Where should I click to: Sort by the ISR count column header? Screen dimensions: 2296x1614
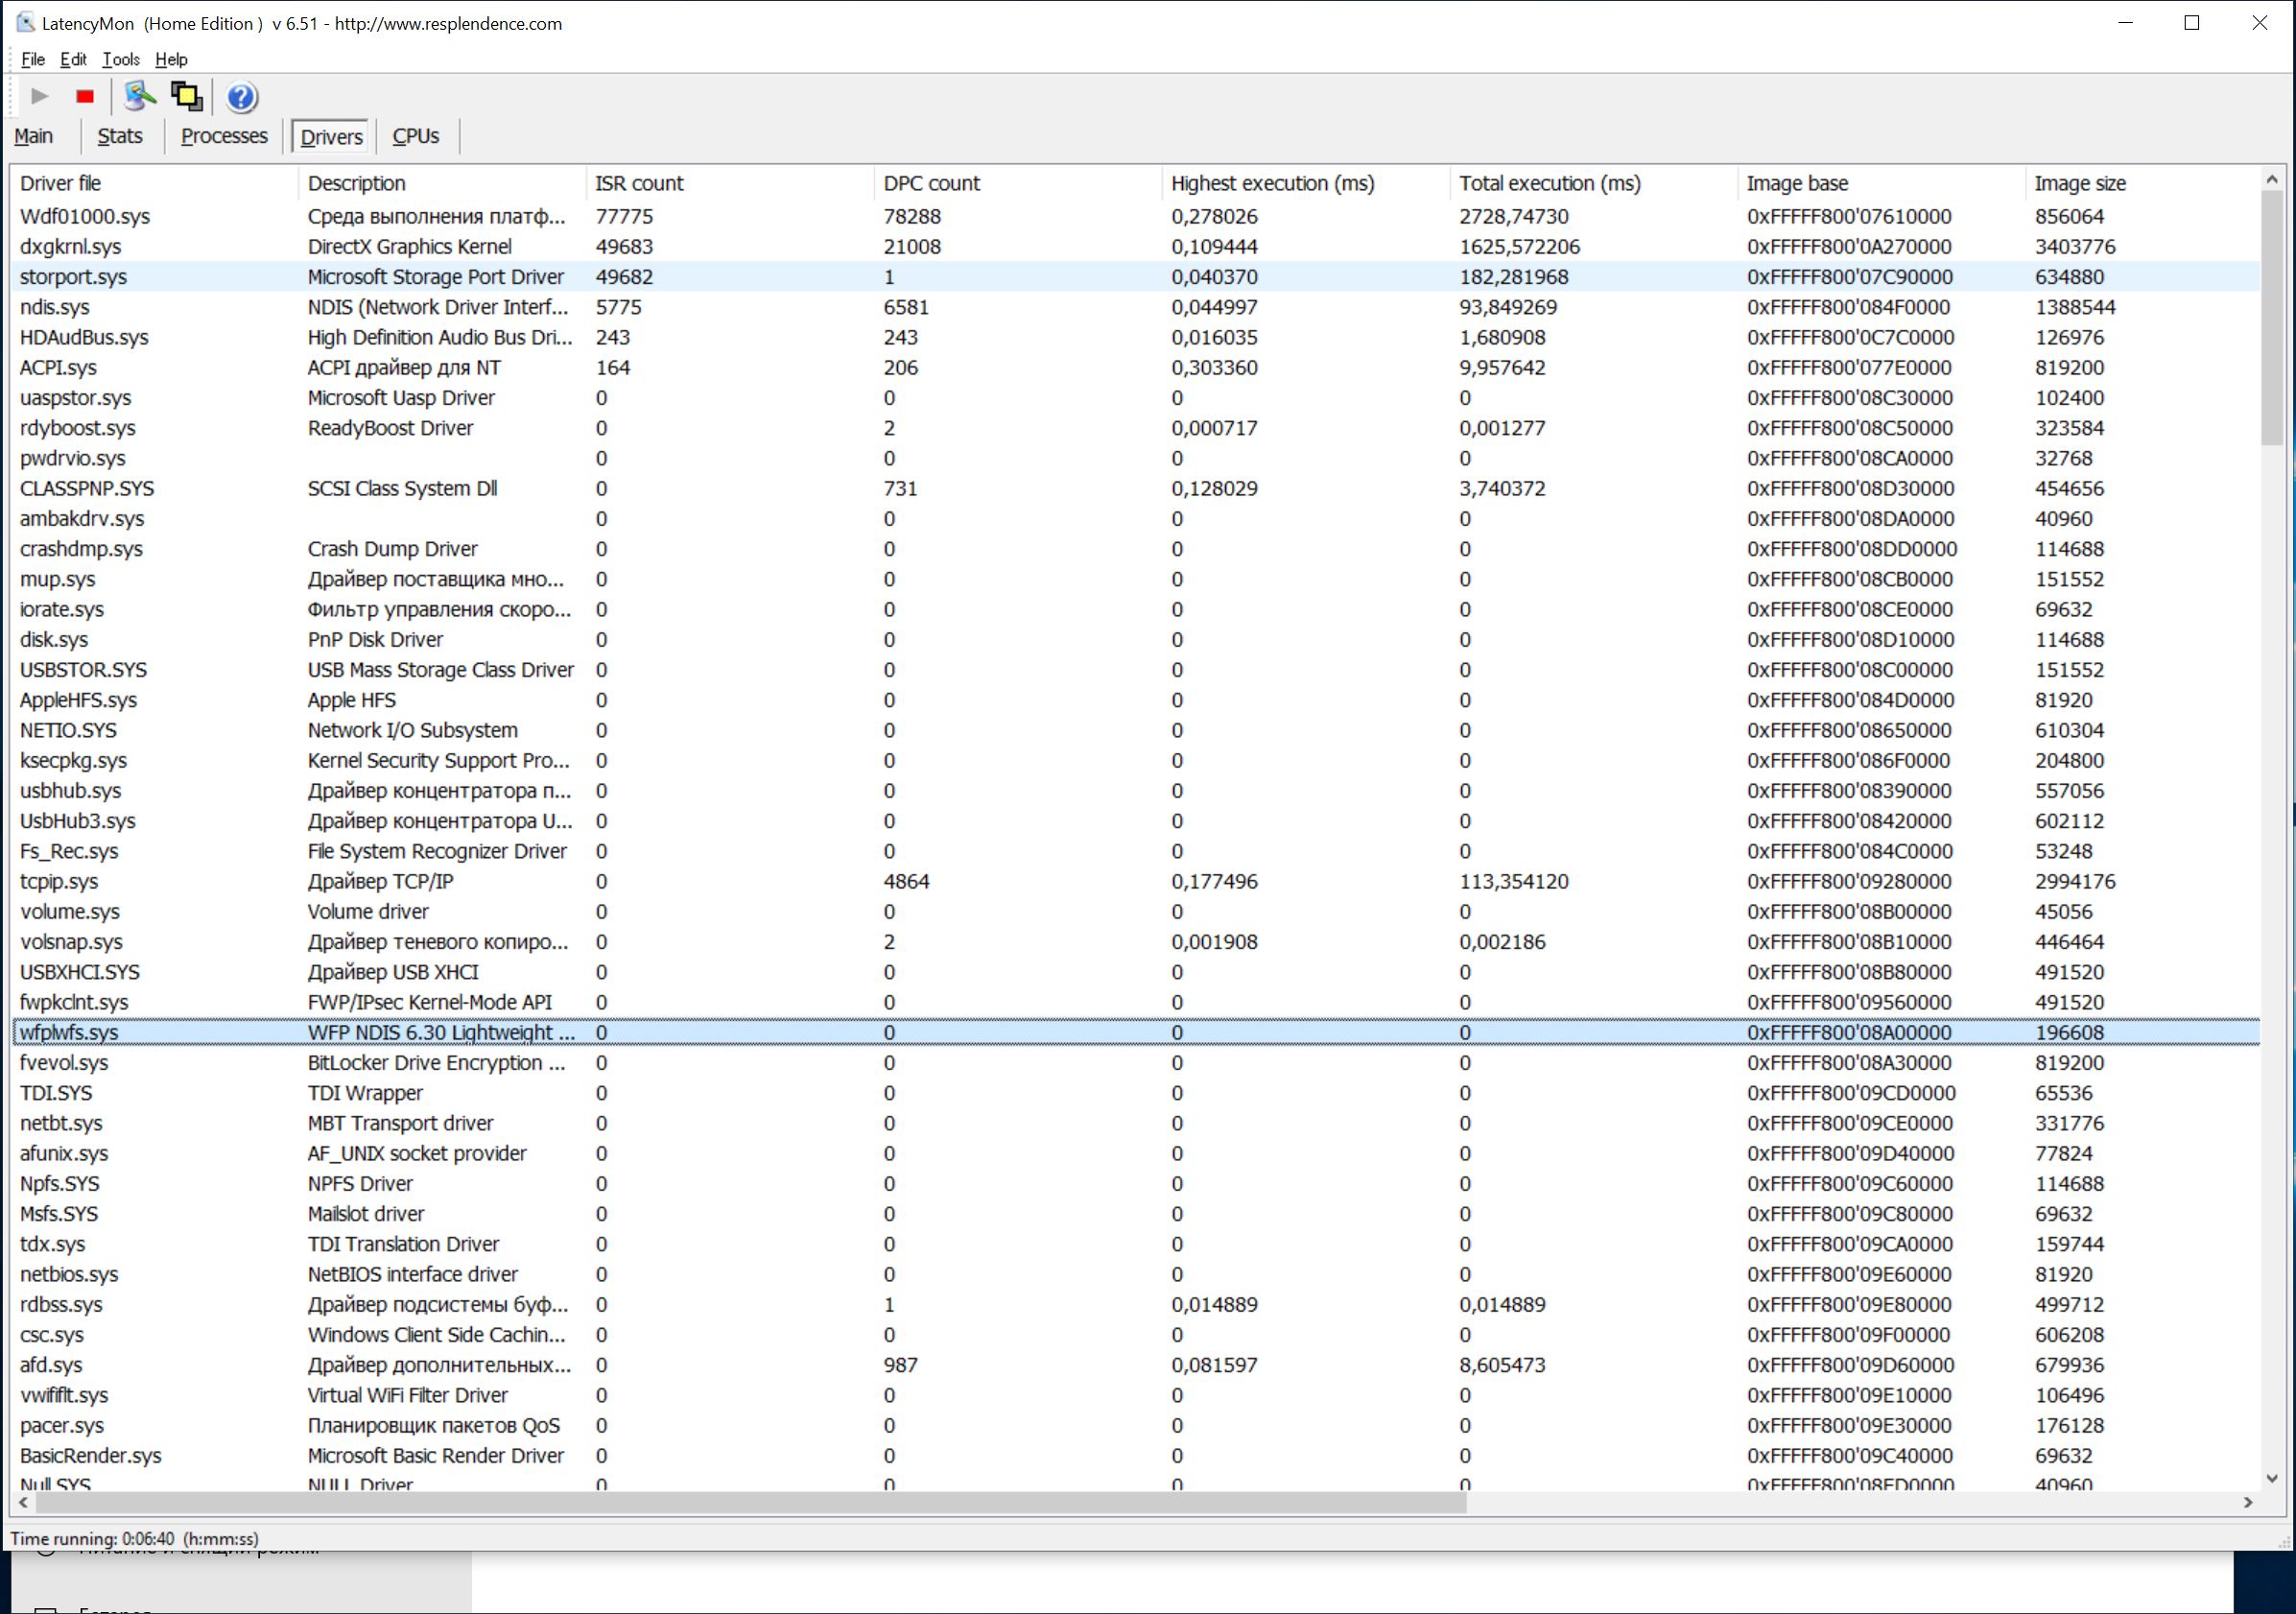(x=639, y=183)
